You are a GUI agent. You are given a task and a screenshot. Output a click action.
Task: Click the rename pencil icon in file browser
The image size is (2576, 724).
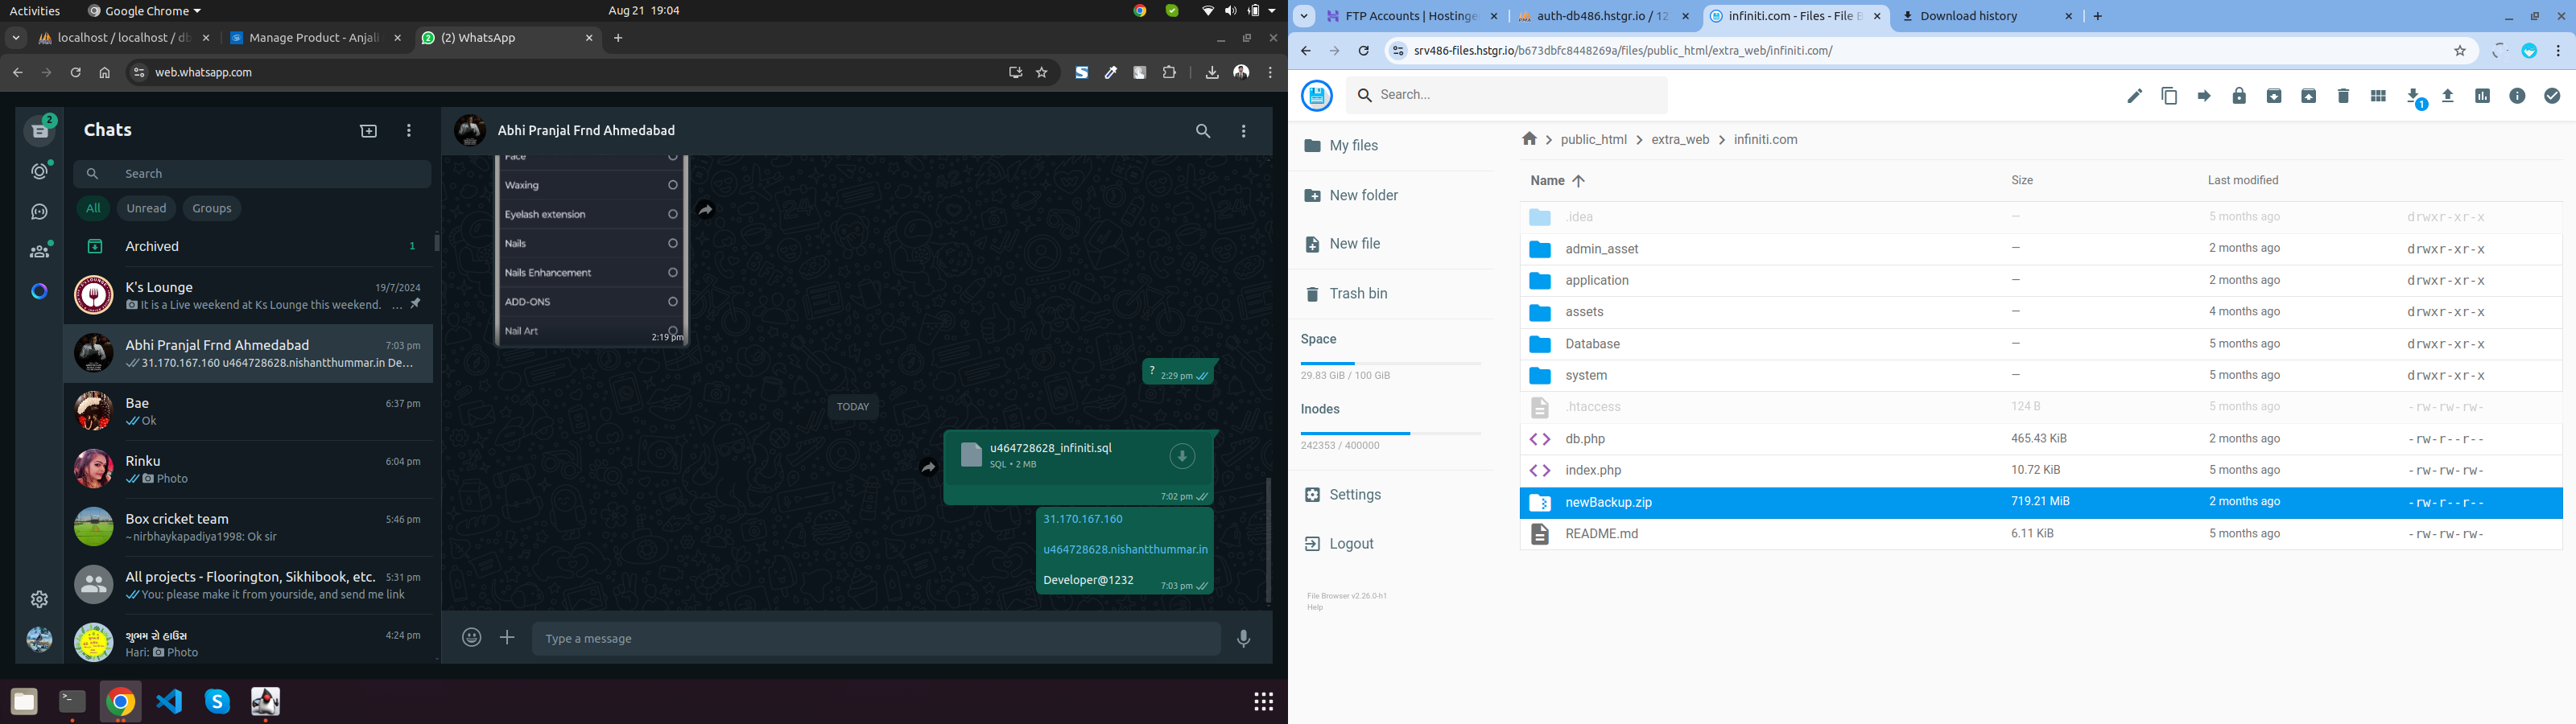click(x=2134, y=96)
